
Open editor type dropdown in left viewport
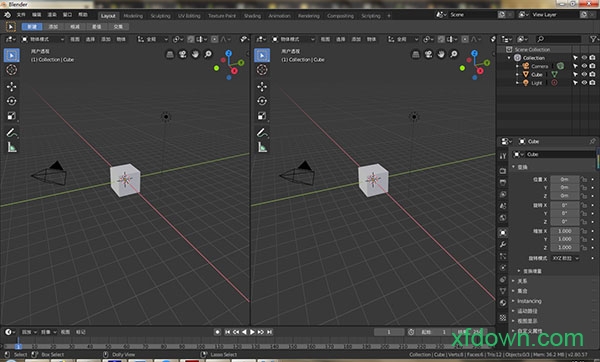coord(10,39)
